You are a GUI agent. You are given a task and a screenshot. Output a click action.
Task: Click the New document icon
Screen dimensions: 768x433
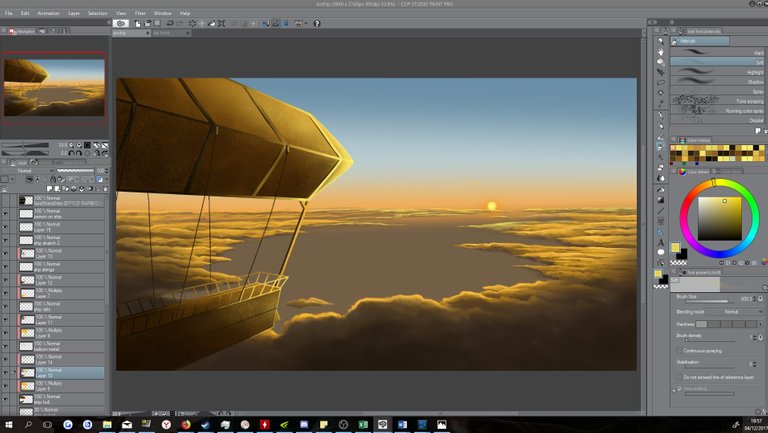[139, 22]
